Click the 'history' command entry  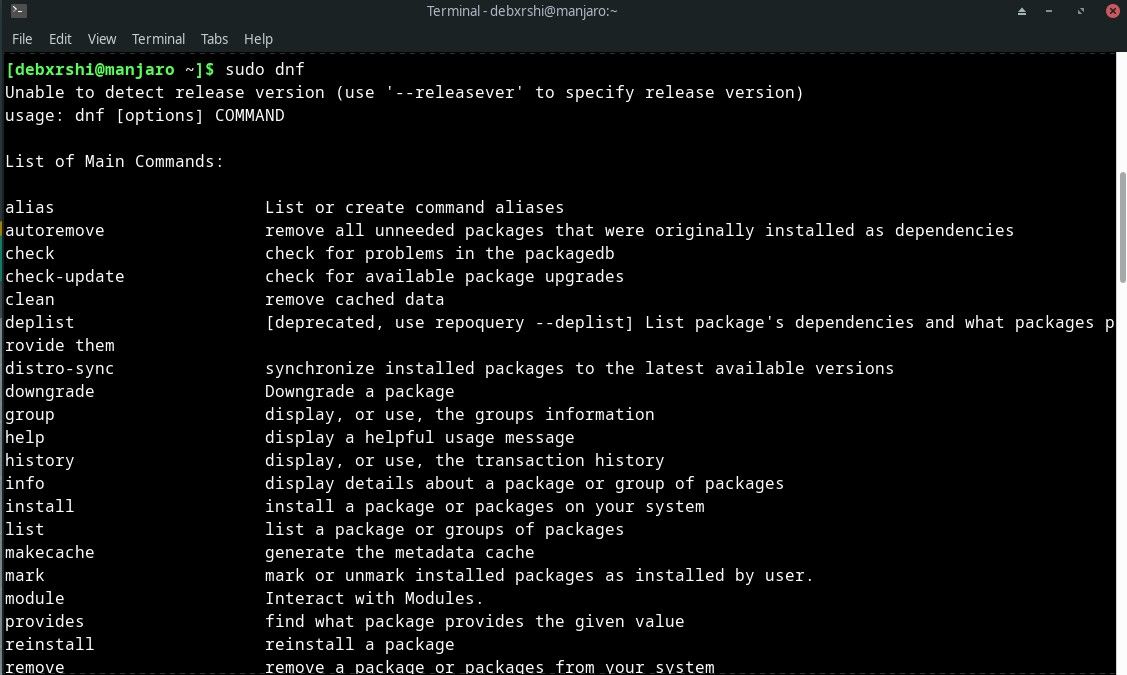pyautogui.click(x=39, y=460)
